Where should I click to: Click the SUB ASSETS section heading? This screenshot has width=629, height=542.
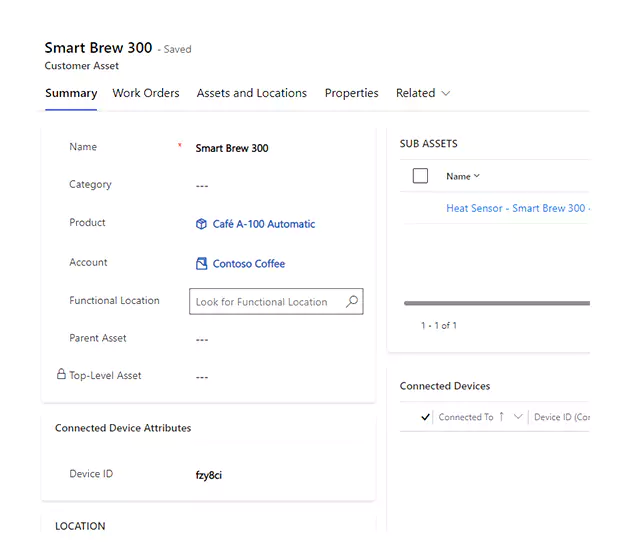coord(428,144)
